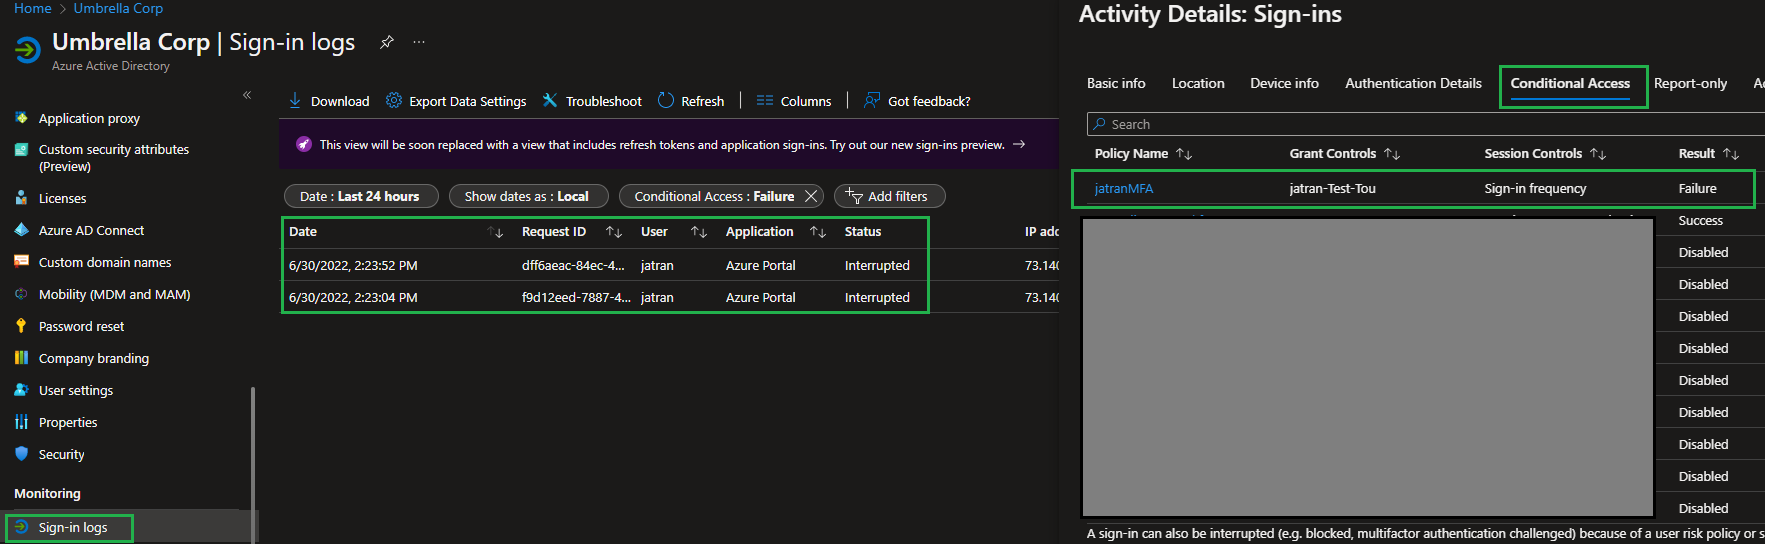Click the Download arrow icon

(295, 100)
